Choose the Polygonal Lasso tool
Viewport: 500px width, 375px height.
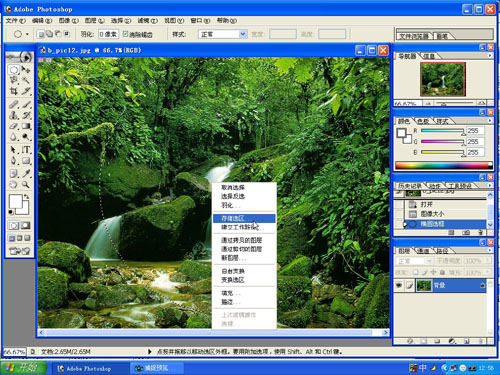(13, 80)
